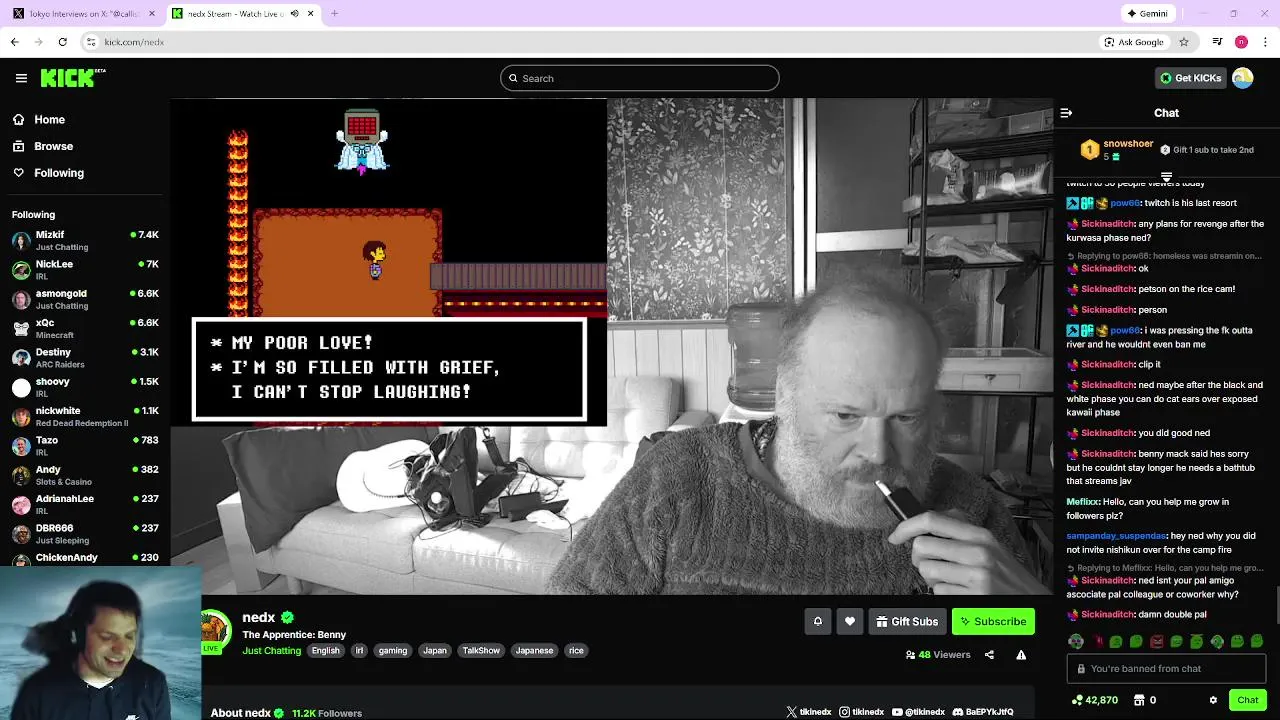Screen dimensions: 1280x720
Task: Focus the Kick search box
Action: [640, 78]
